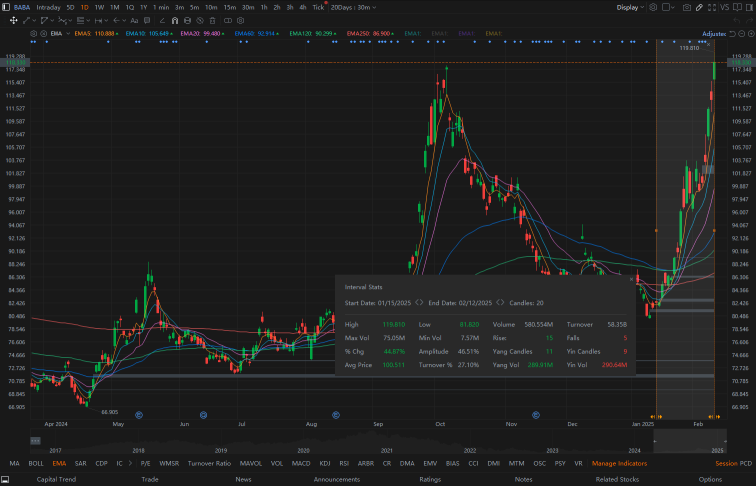756x486 pixels.
Task: Click the text annotation Aa tool
Action: (x=132, y=19)
